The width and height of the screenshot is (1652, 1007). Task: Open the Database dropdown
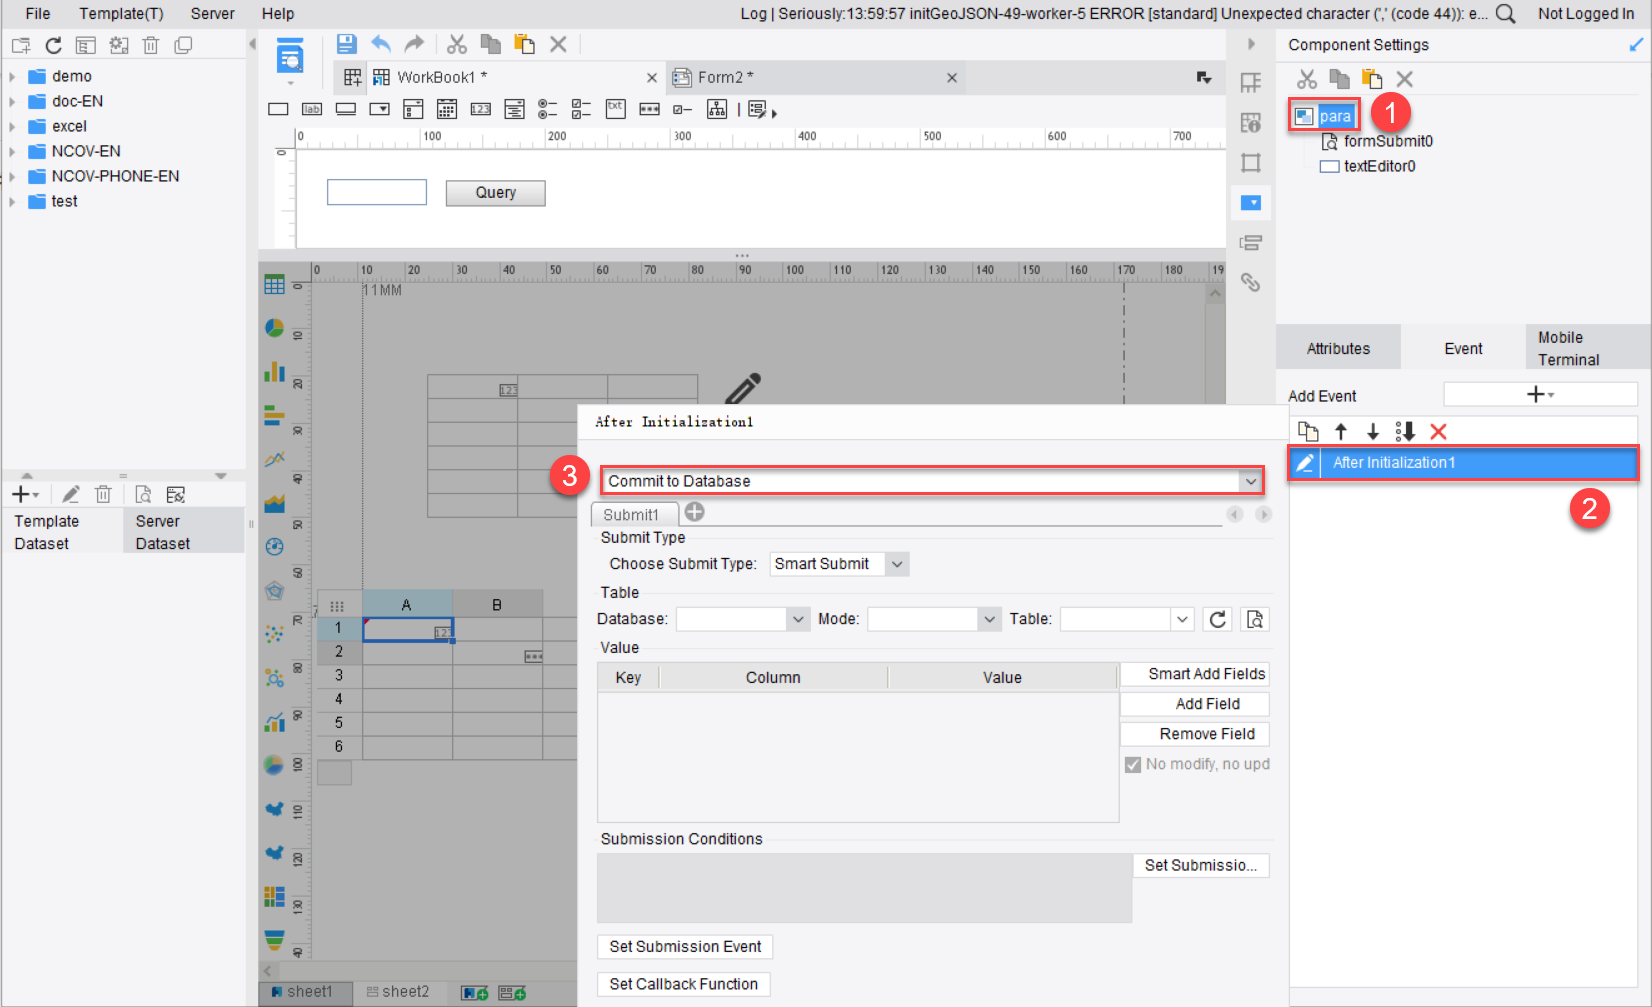pyautogui.click(x=798, y=619)
